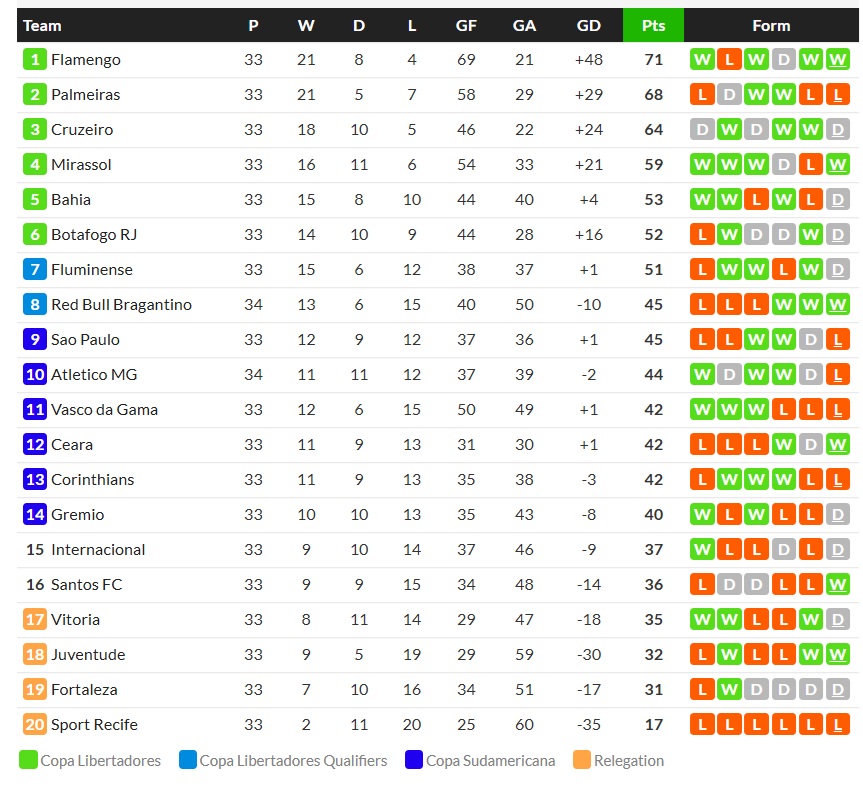863x791 pixels.
Task: Click Flamengo's rank 1 position badge
Action: (35, 60)
